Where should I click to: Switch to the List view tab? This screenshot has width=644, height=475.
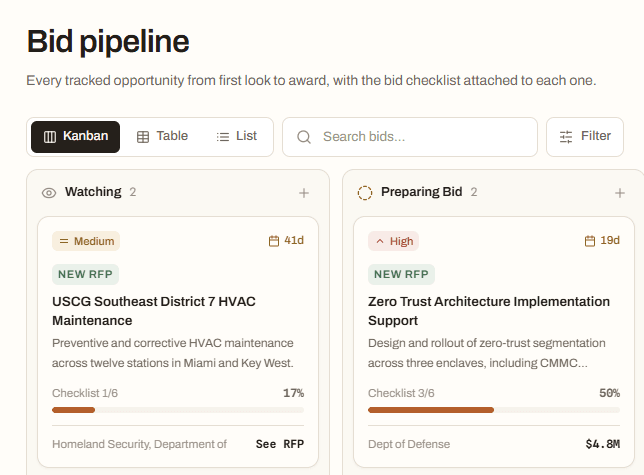click(237, 137)
